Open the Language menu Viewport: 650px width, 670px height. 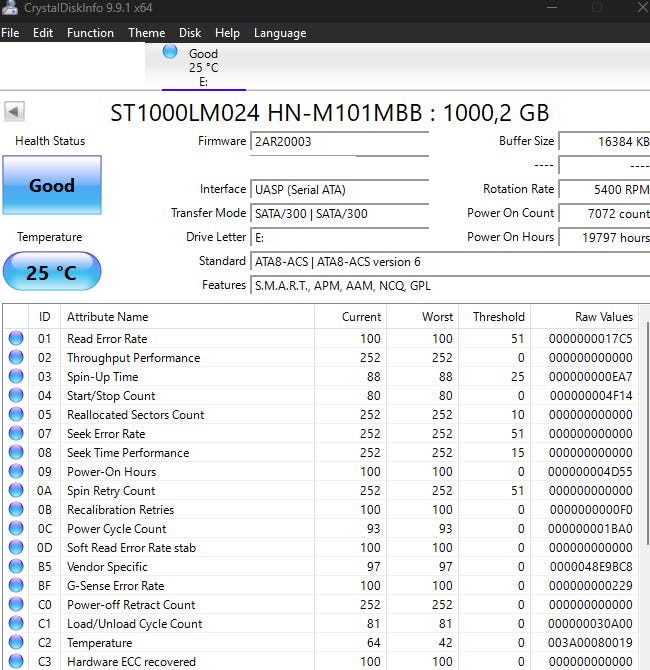(x=280, y=33)
